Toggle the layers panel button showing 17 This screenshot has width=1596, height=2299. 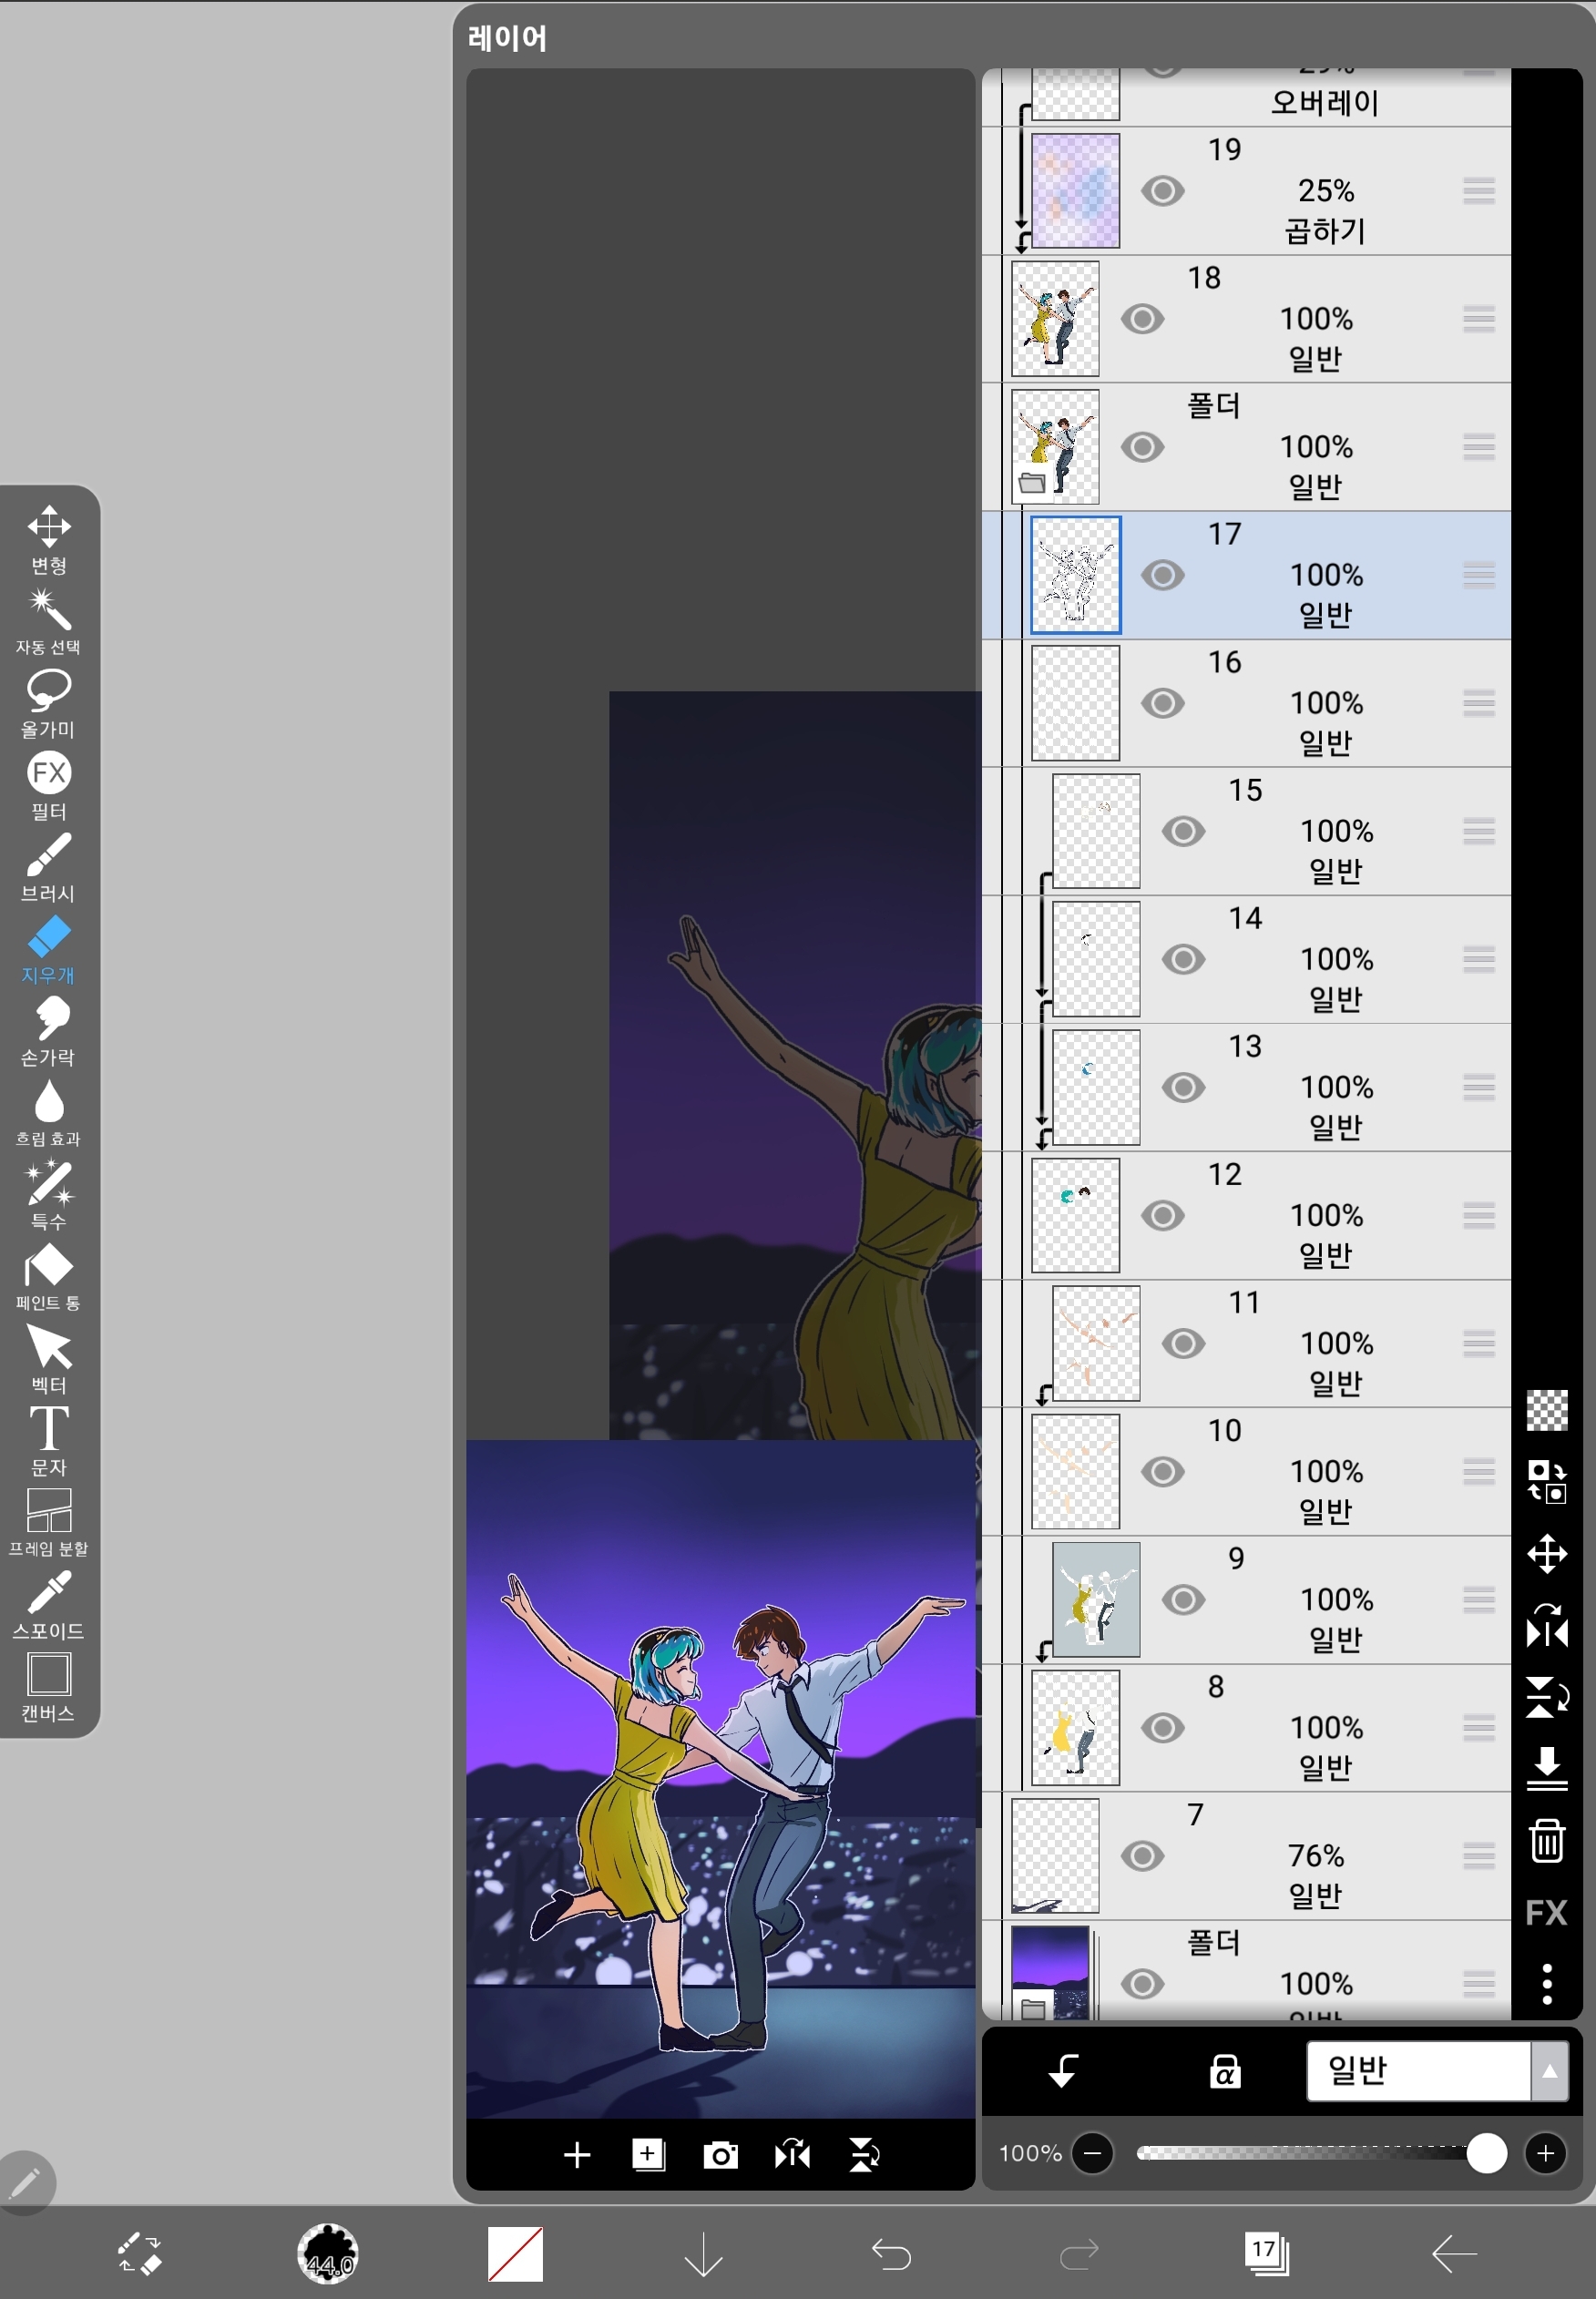point(1267,2254)
